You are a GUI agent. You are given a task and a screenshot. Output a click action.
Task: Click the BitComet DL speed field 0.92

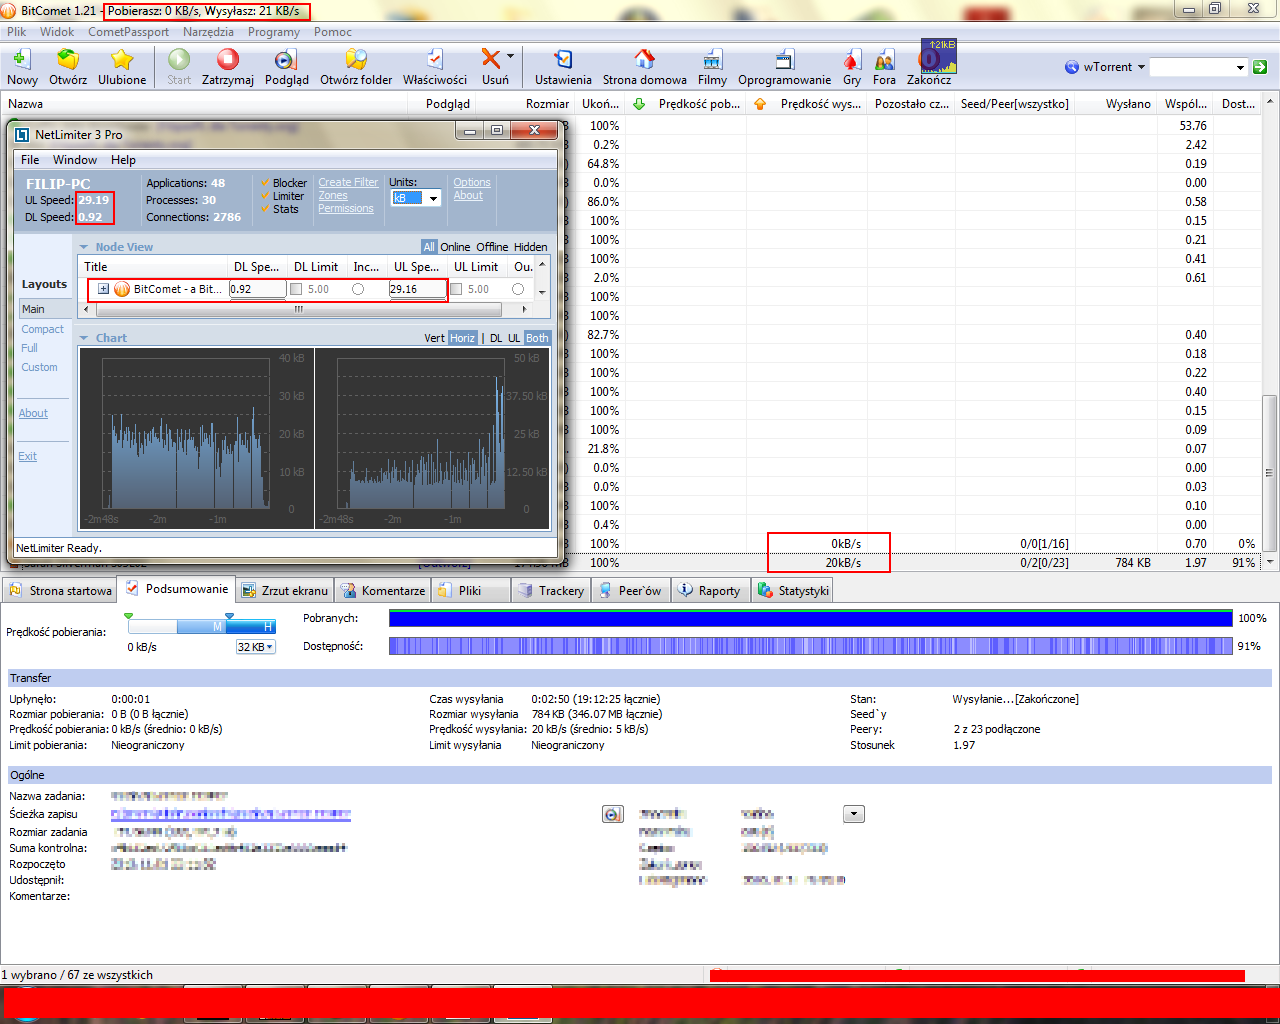257,289
